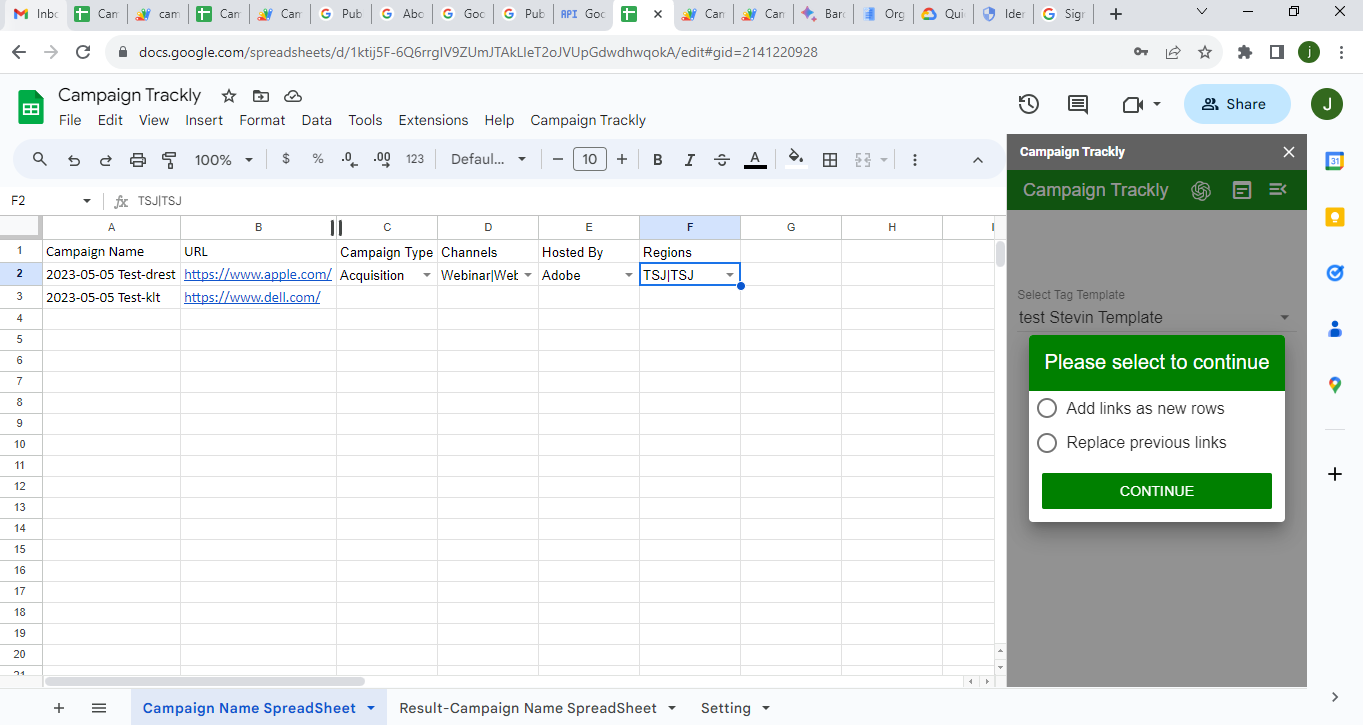Open the borders tool icon

click(x=830, y=159)
